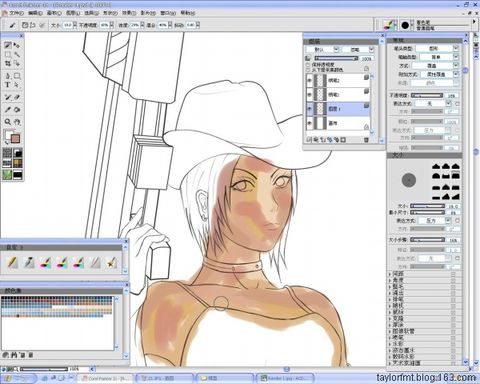Select the Cloner tool
This screenshot has width=480, height=384.
(x=7, y=97)
